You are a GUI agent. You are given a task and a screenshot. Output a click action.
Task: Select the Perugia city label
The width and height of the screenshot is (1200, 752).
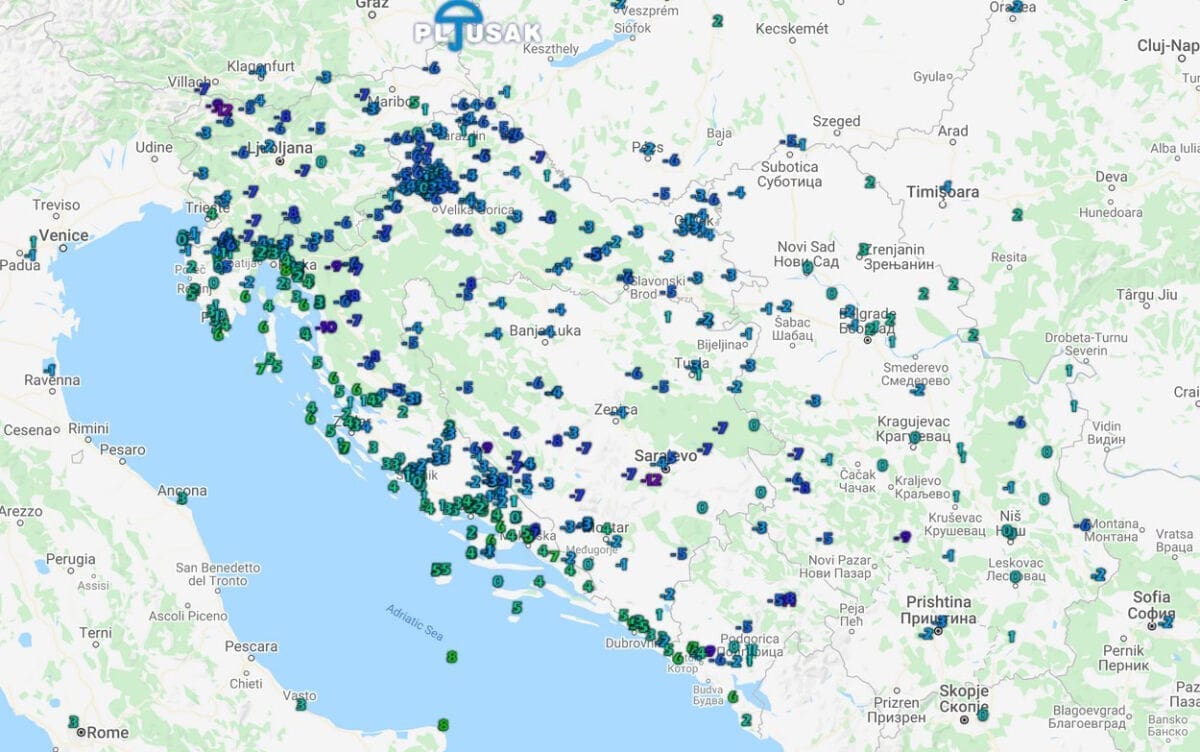point(71,560)
